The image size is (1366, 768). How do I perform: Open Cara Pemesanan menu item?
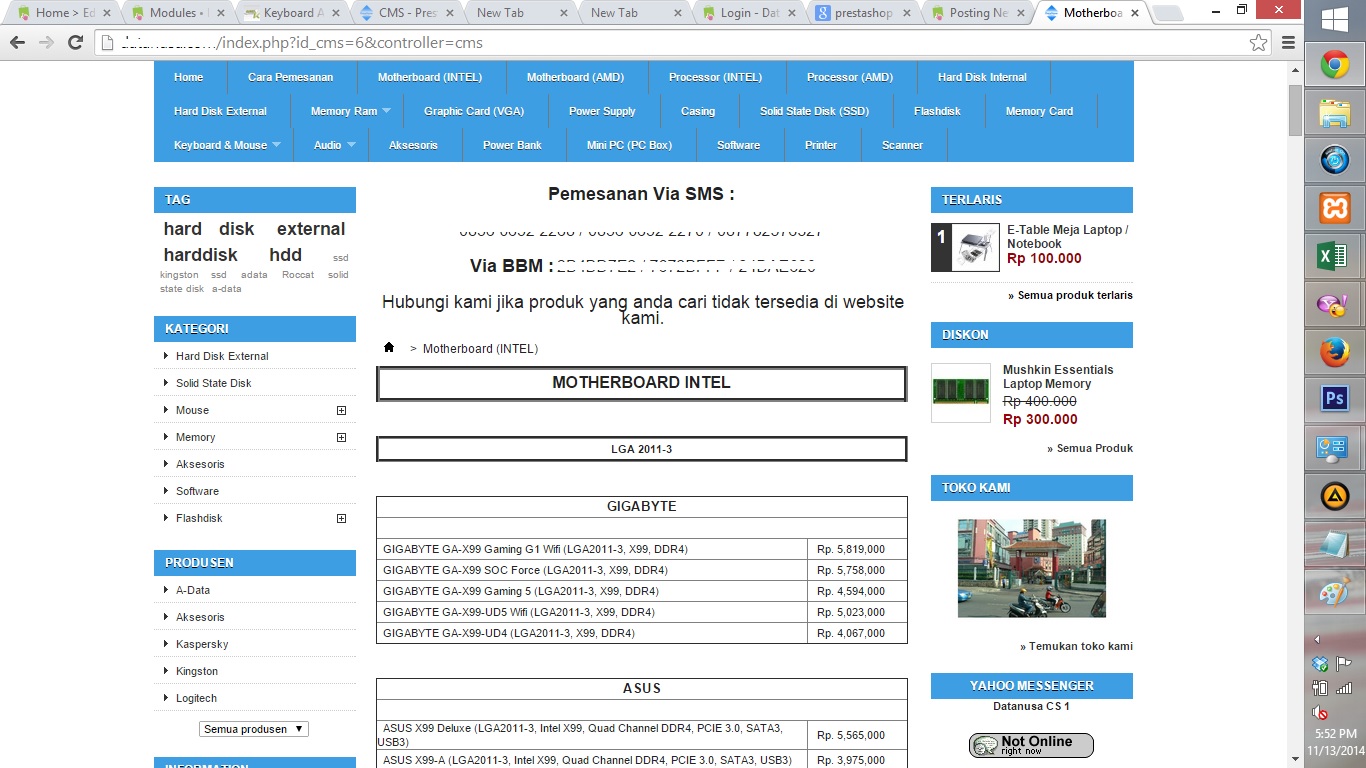(x=291, y=77)
